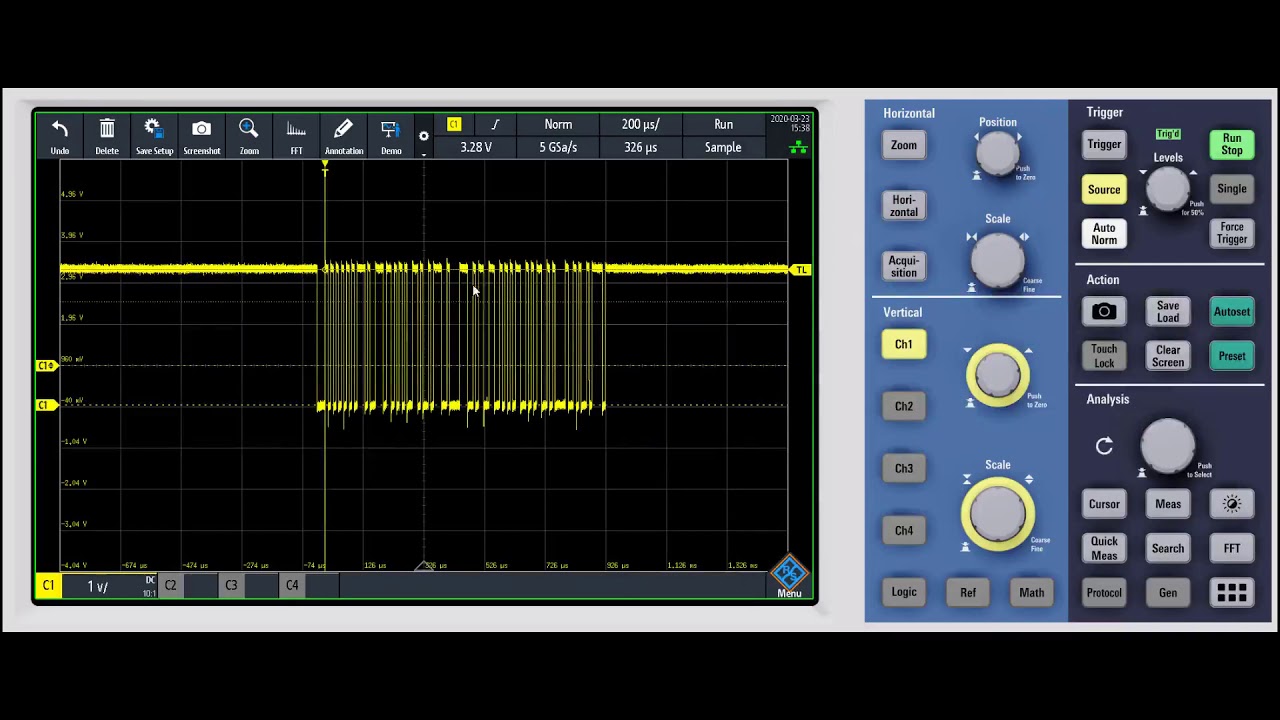This screenshot has height=720, width=1280.
Task: Click the horizontal Scale knob
Action: click(997, 260)
